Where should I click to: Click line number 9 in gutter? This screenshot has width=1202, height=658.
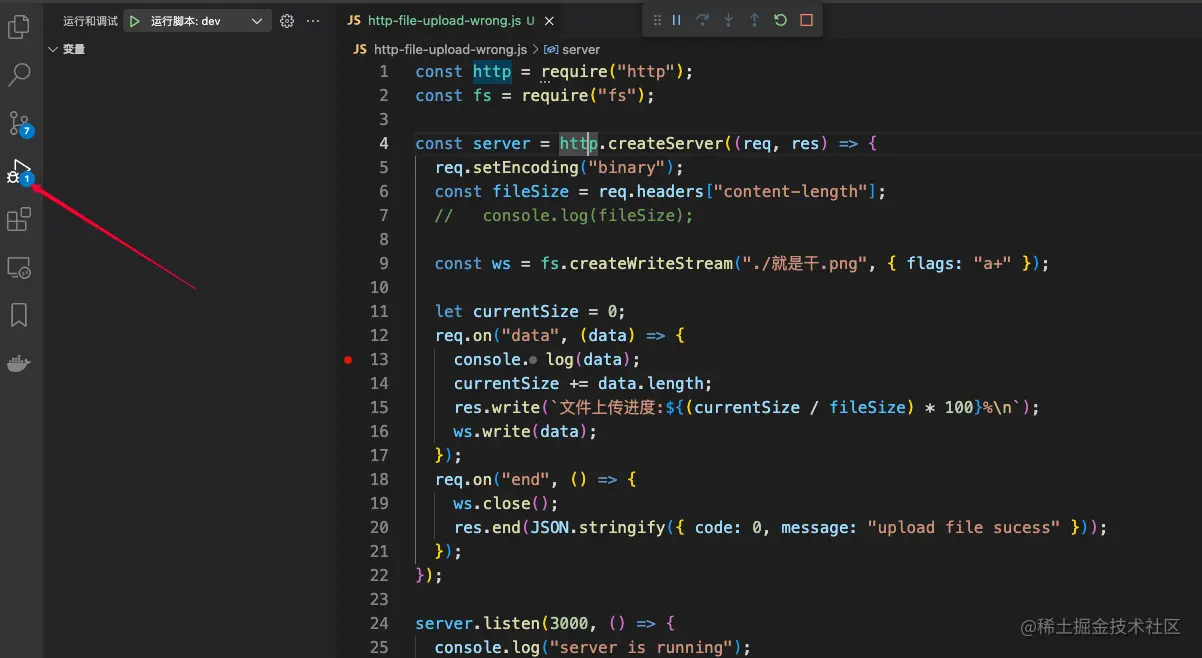pyautogui.click(x=384, y=263)
